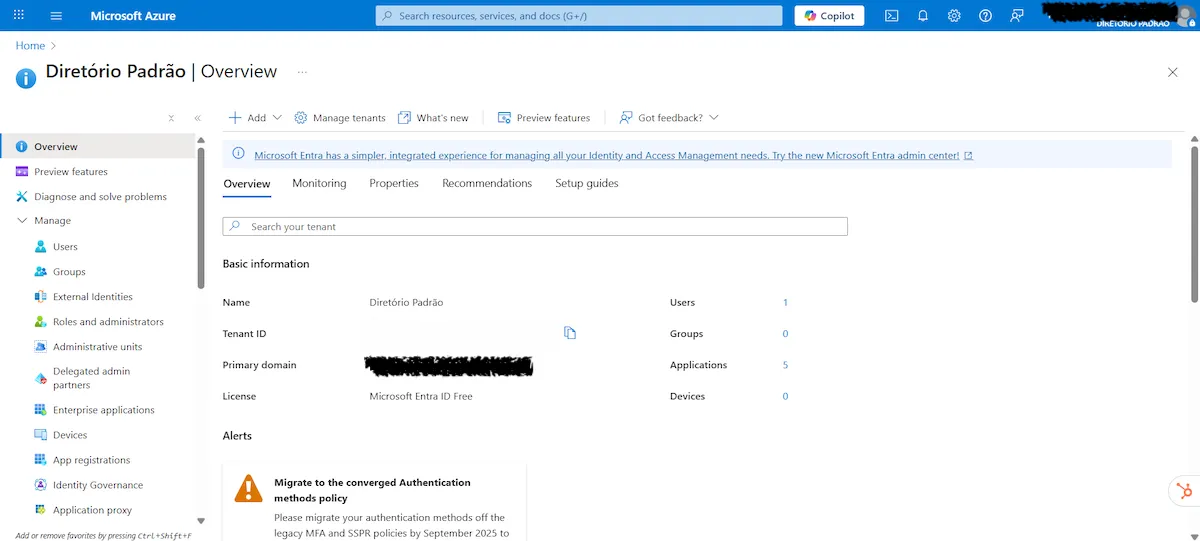This screenshot has width=1200, height=541.
Task: Select Overview in the sidebar
Action: pos(97,146)
